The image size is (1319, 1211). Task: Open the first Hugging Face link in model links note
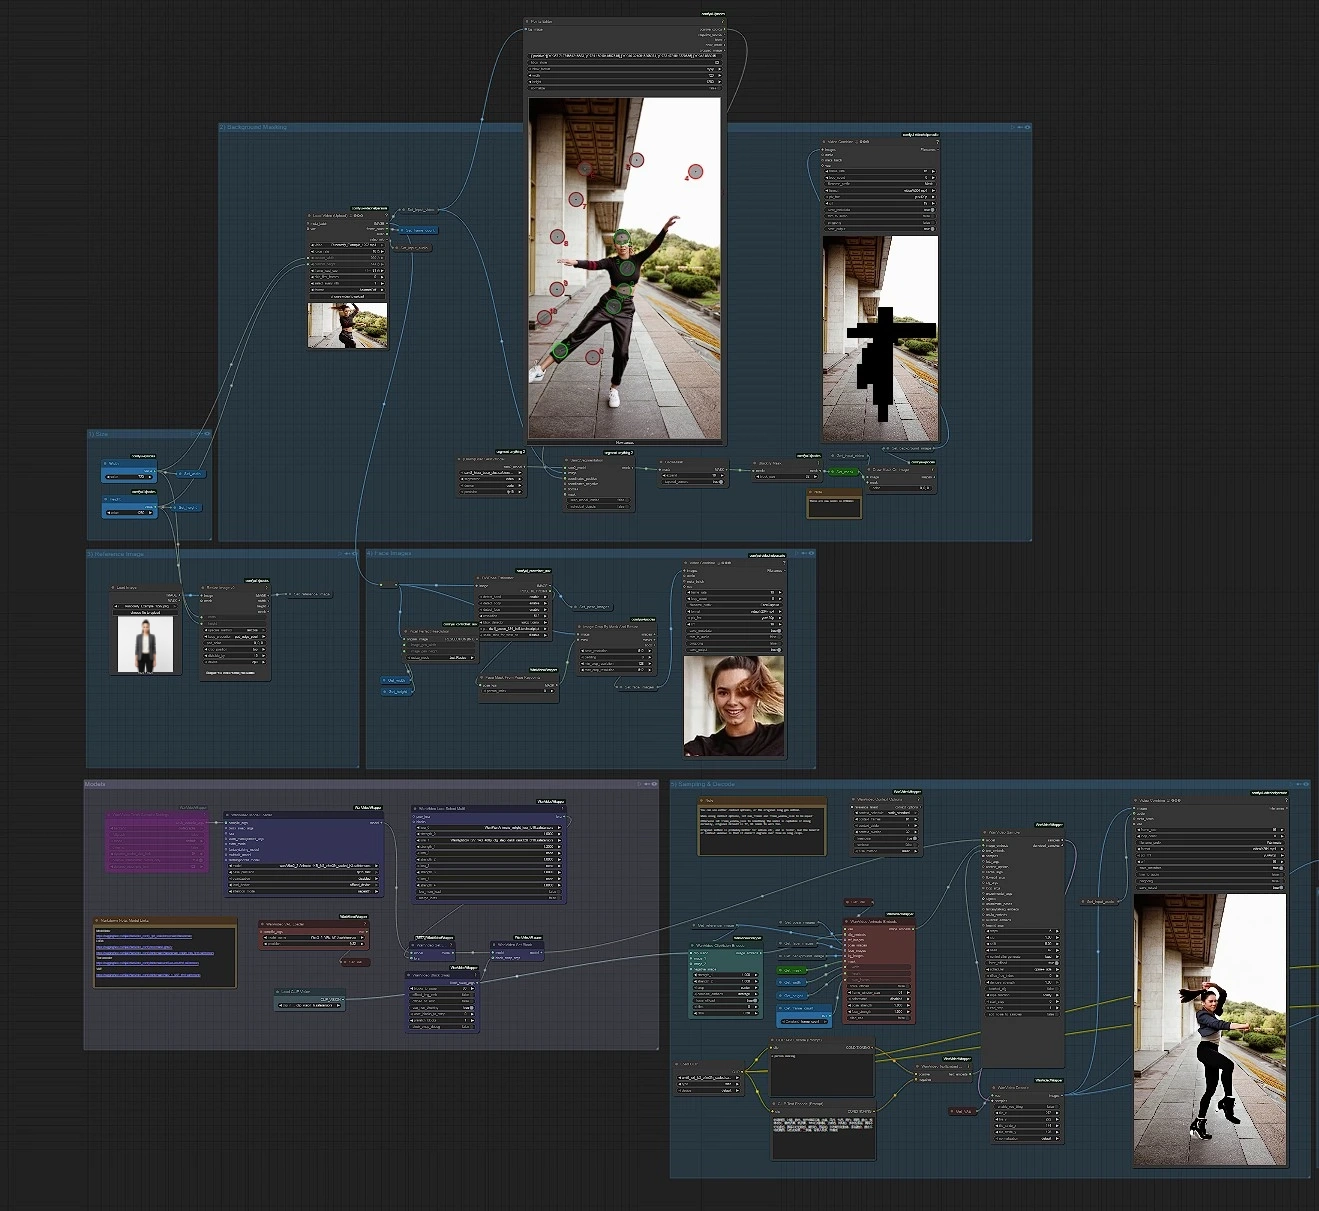click(143, 937)
